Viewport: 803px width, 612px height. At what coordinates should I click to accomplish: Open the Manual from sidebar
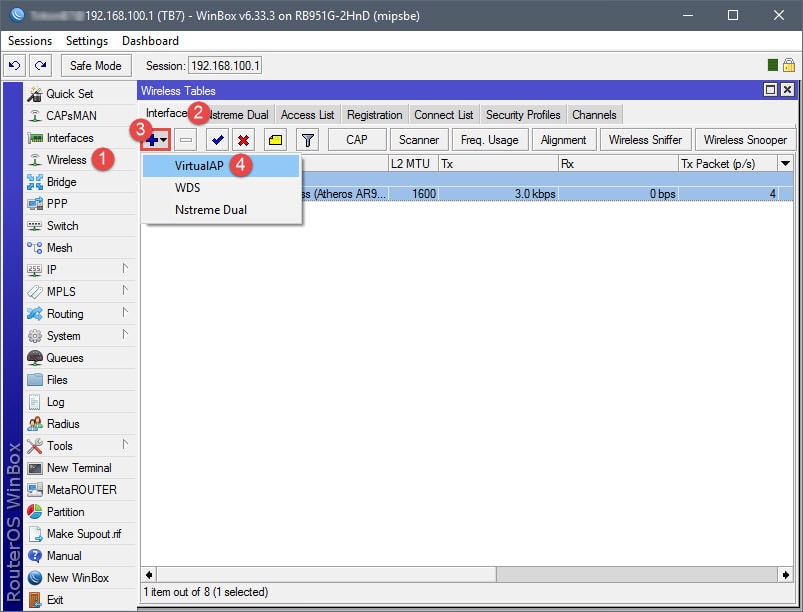[x=80, y=556]
